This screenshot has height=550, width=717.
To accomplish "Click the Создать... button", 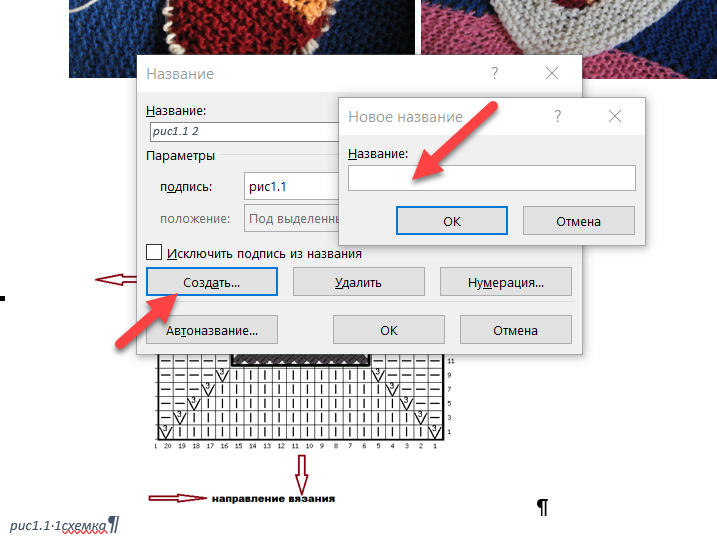I will (x=211, y=283).
